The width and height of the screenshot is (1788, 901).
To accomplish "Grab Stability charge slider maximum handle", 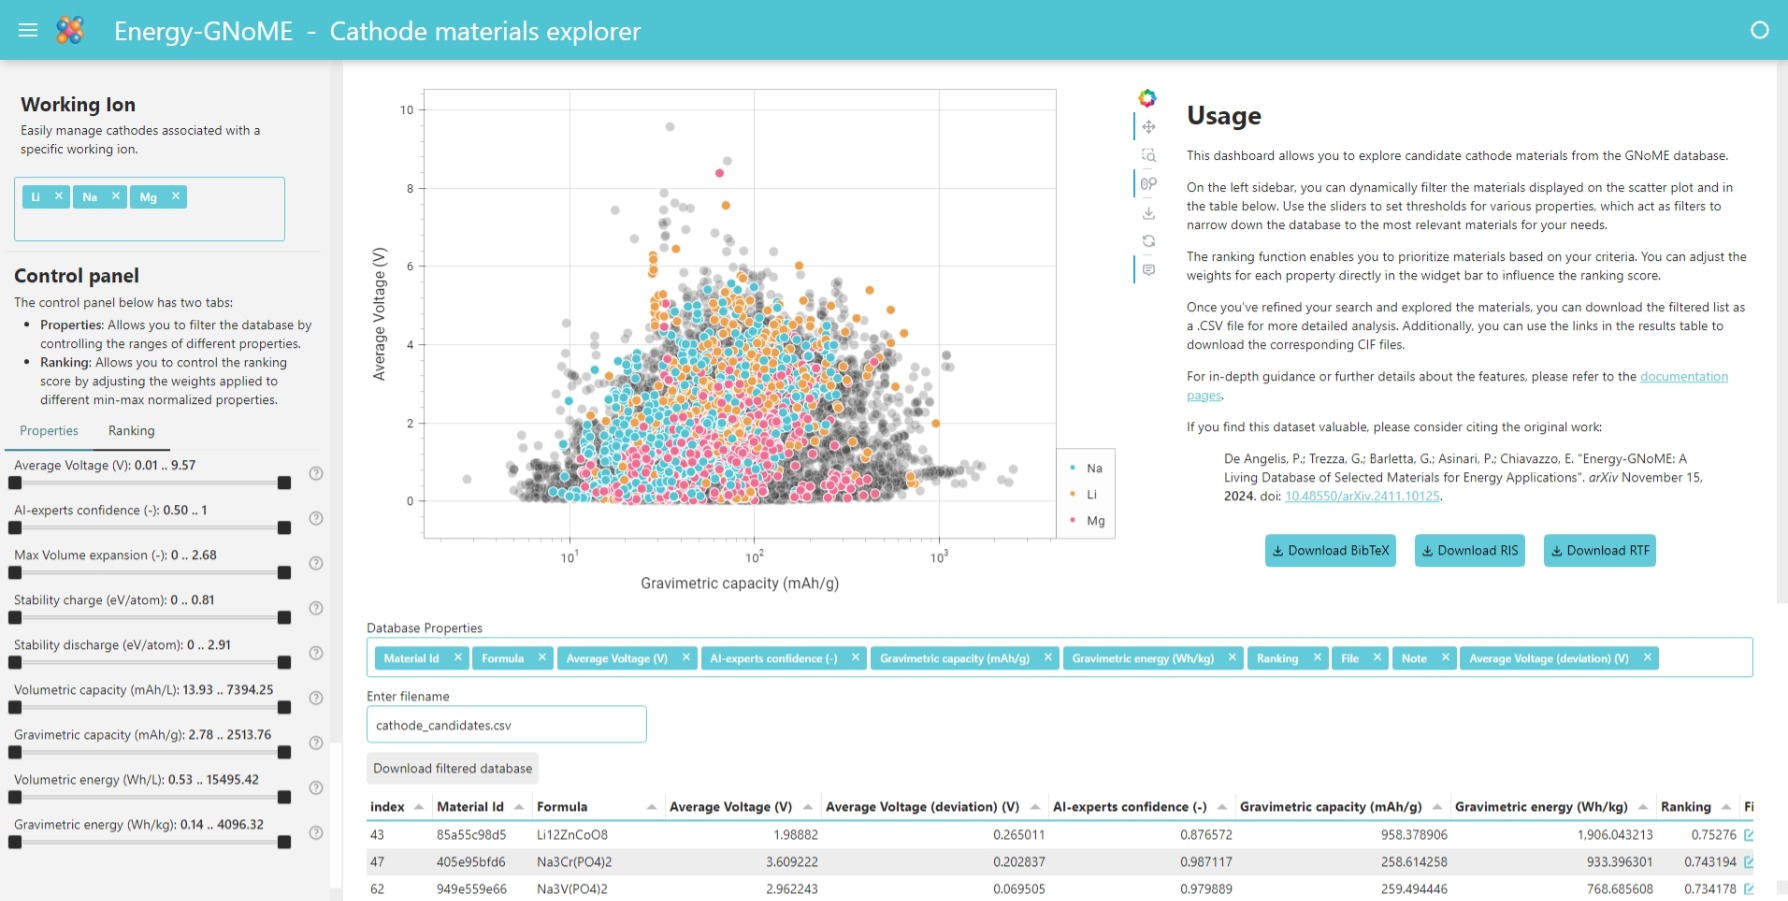I will 284,618.
